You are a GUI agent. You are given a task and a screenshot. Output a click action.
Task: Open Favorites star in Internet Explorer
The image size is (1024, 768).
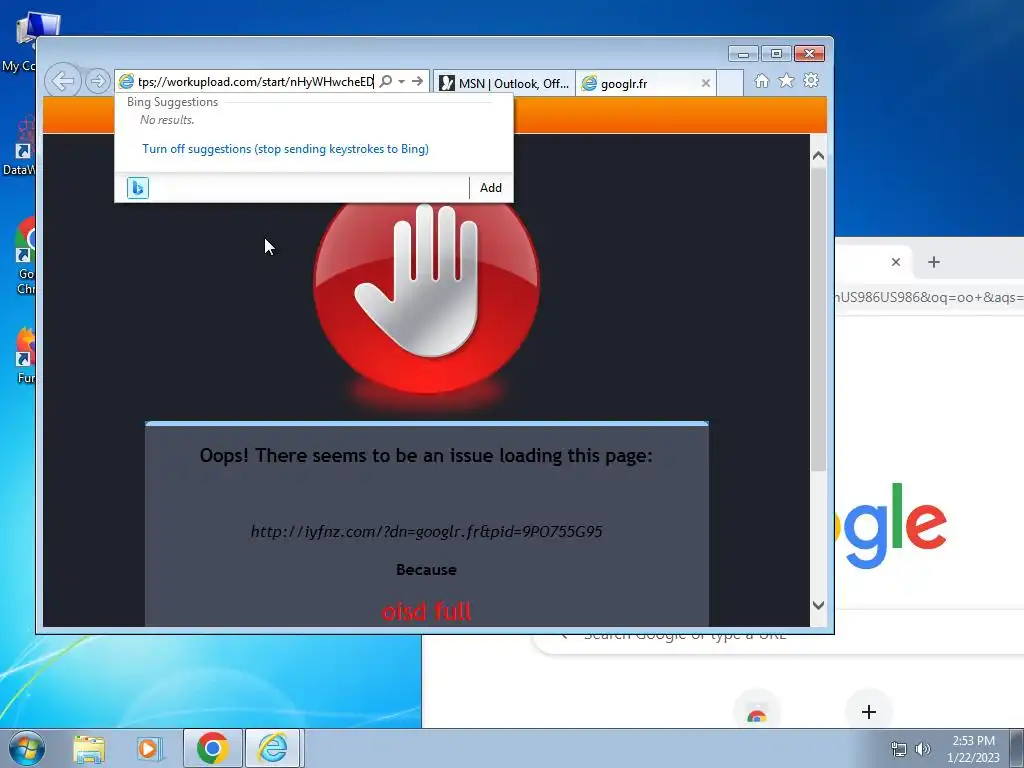786,81
